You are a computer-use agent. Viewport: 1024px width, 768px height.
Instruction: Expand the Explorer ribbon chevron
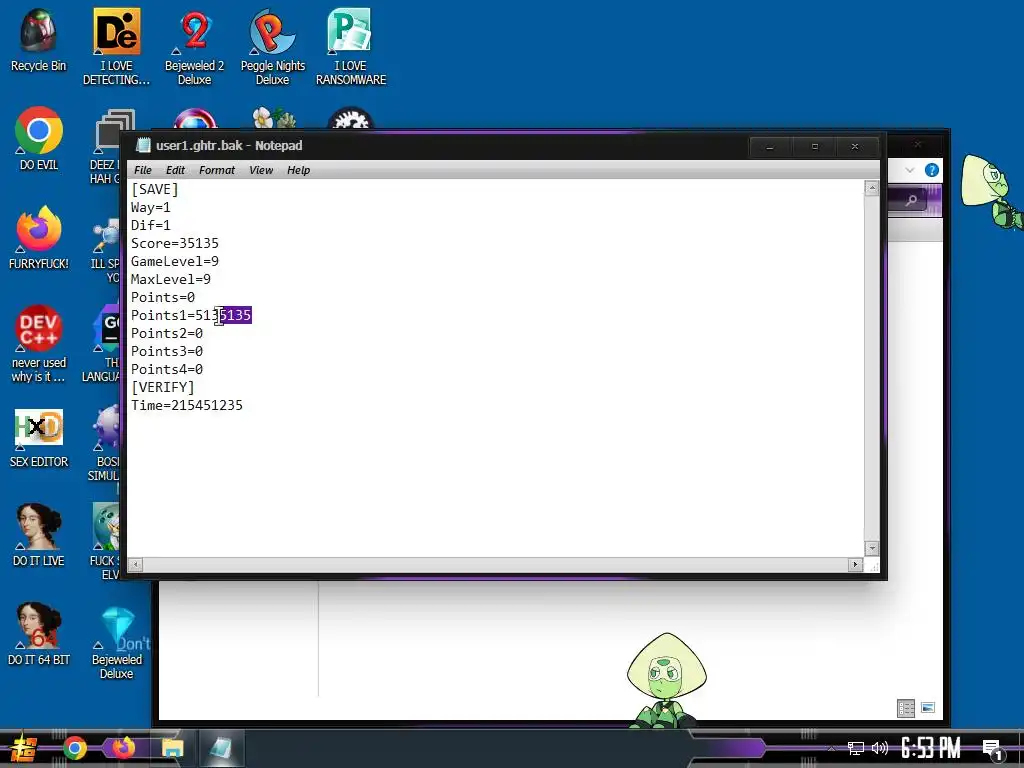click(910, 170)
